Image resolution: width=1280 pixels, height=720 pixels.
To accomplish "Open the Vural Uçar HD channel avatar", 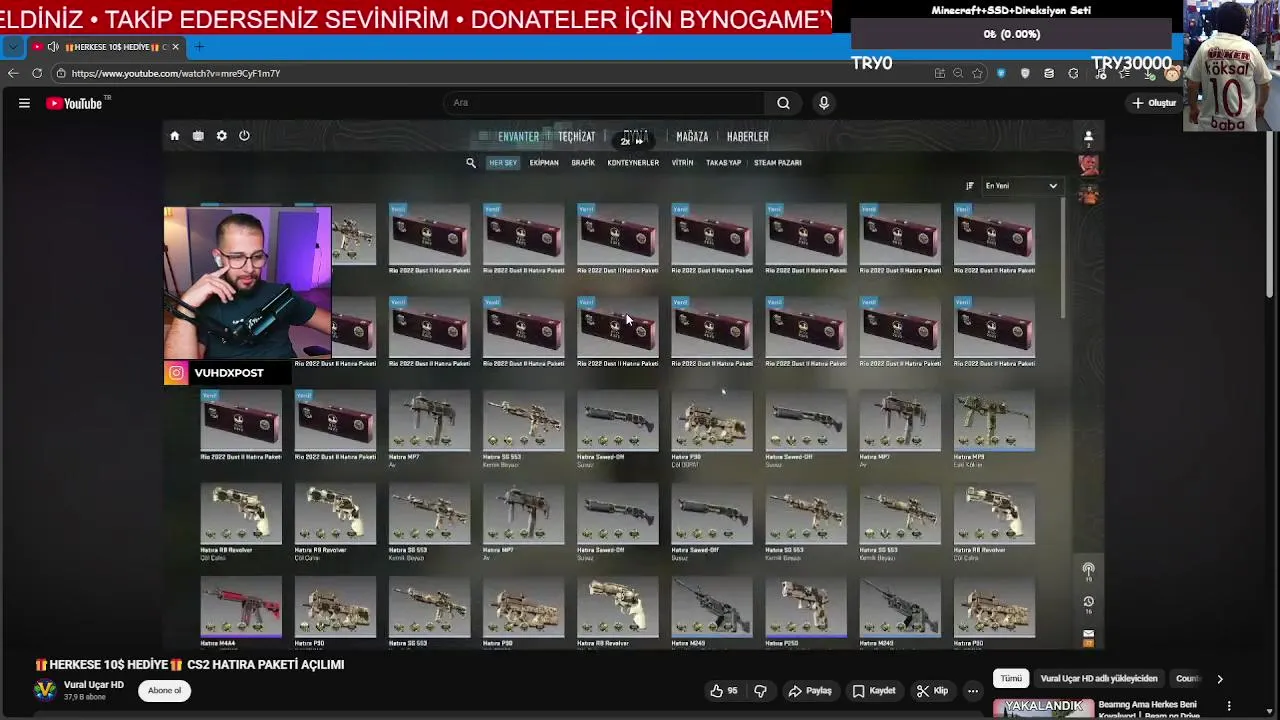I will coord(45,691).
